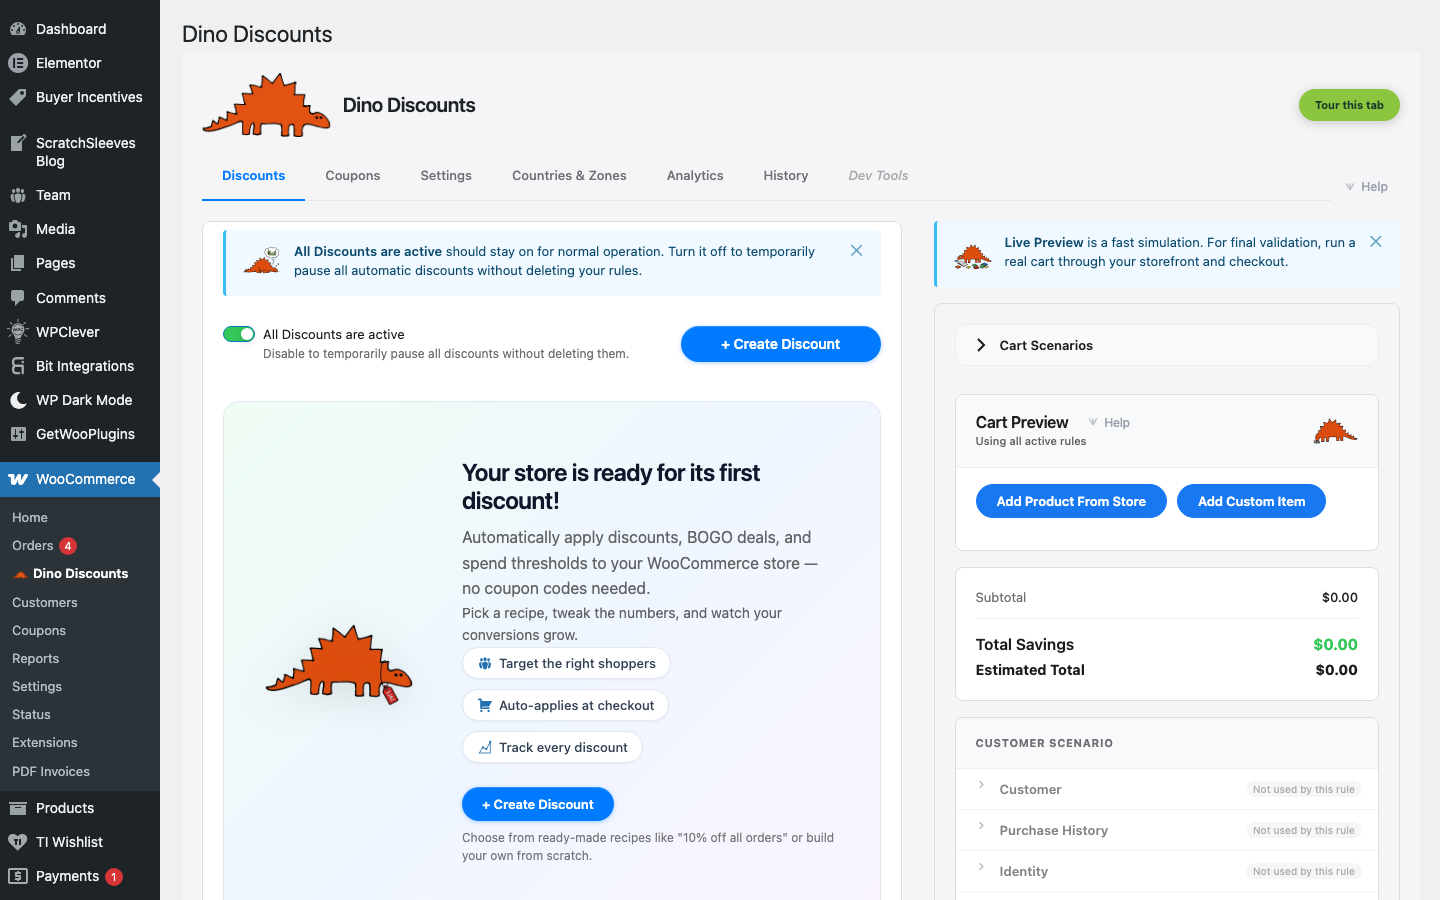This screenshot has height=900, width=1440.
Task: Click the Estimated Total amount
Action: click(1336, 670)
